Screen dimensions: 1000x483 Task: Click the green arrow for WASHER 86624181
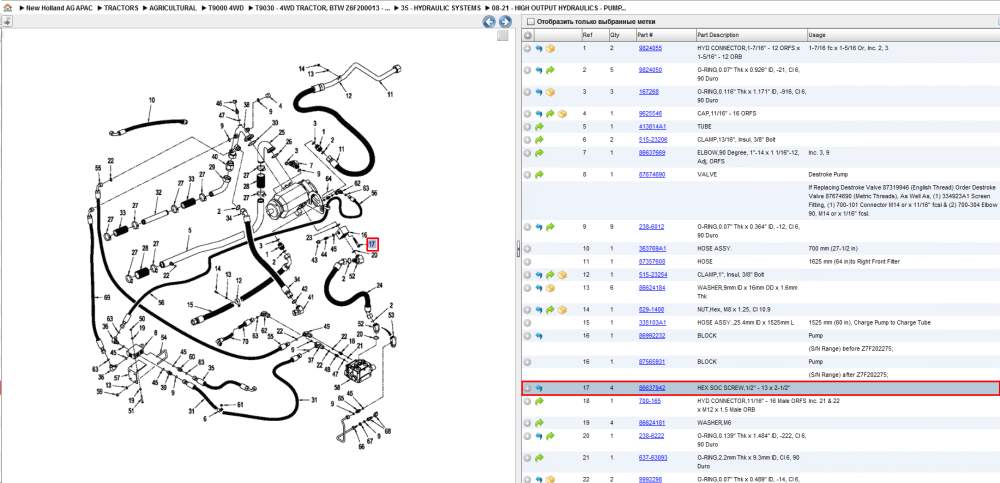(539, 422)
